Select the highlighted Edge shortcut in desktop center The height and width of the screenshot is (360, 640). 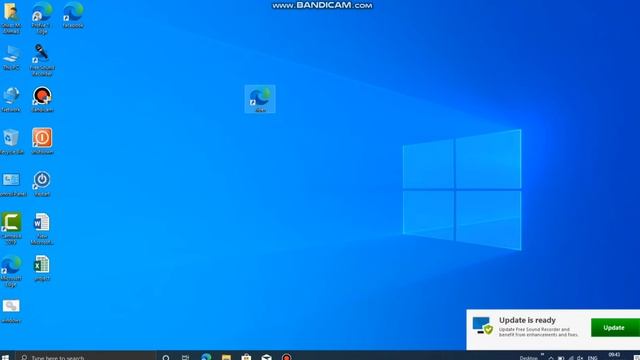click(260, 99)
